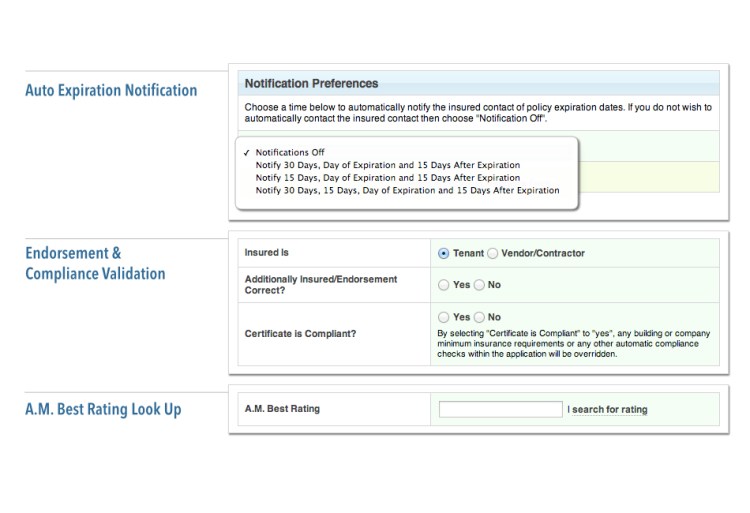Select Notify 30 Days, 15 Days, Day of Expiration

coord(407,190)
